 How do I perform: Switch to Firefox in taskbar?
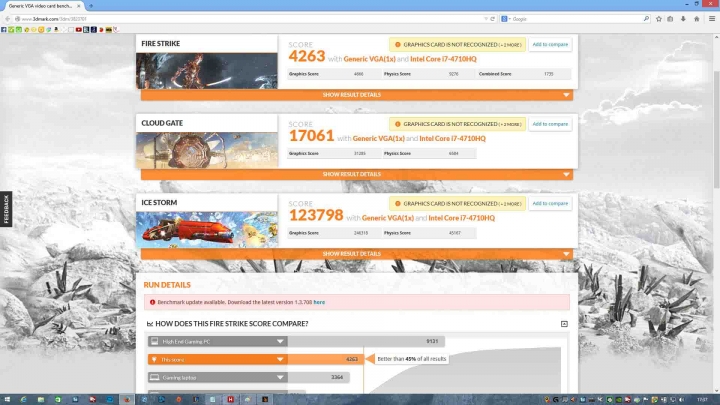tap(127, 399)
